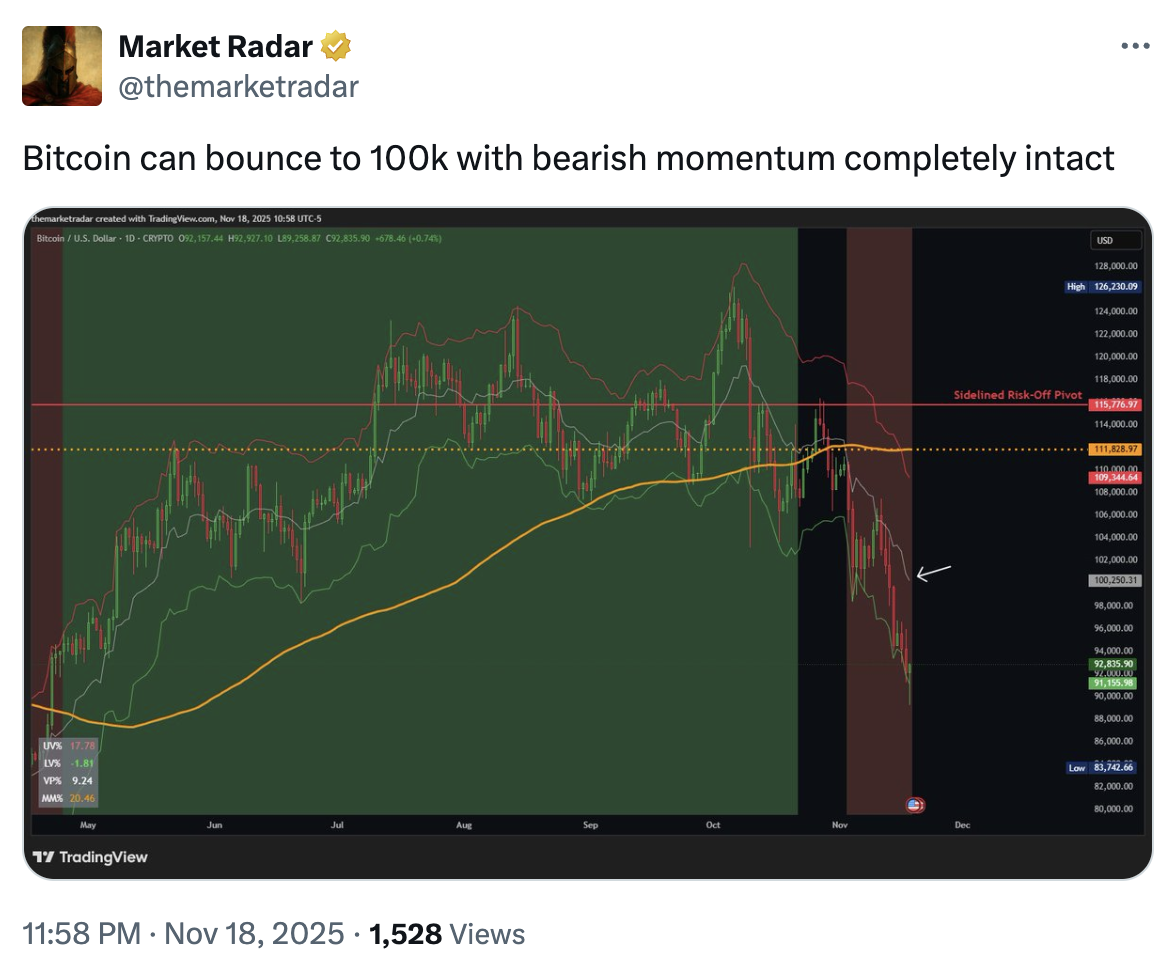Open Market Radar profile avatar
The image size is (1172, 962).
pos(62,66)
